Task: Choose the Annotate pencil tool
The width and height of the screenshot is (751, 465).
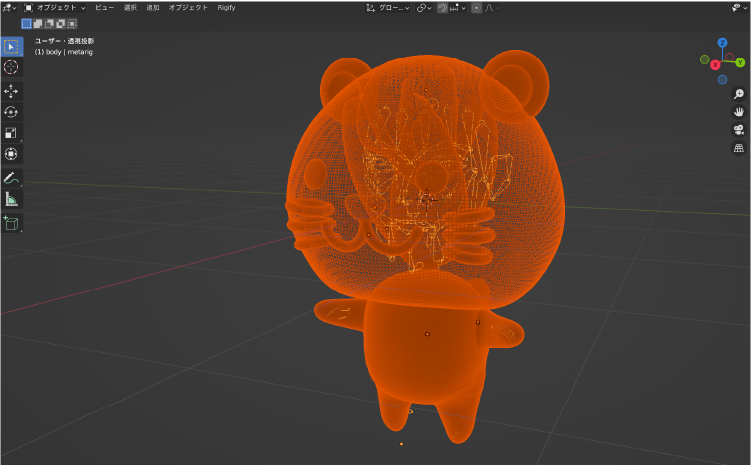Action: (11, 178)
